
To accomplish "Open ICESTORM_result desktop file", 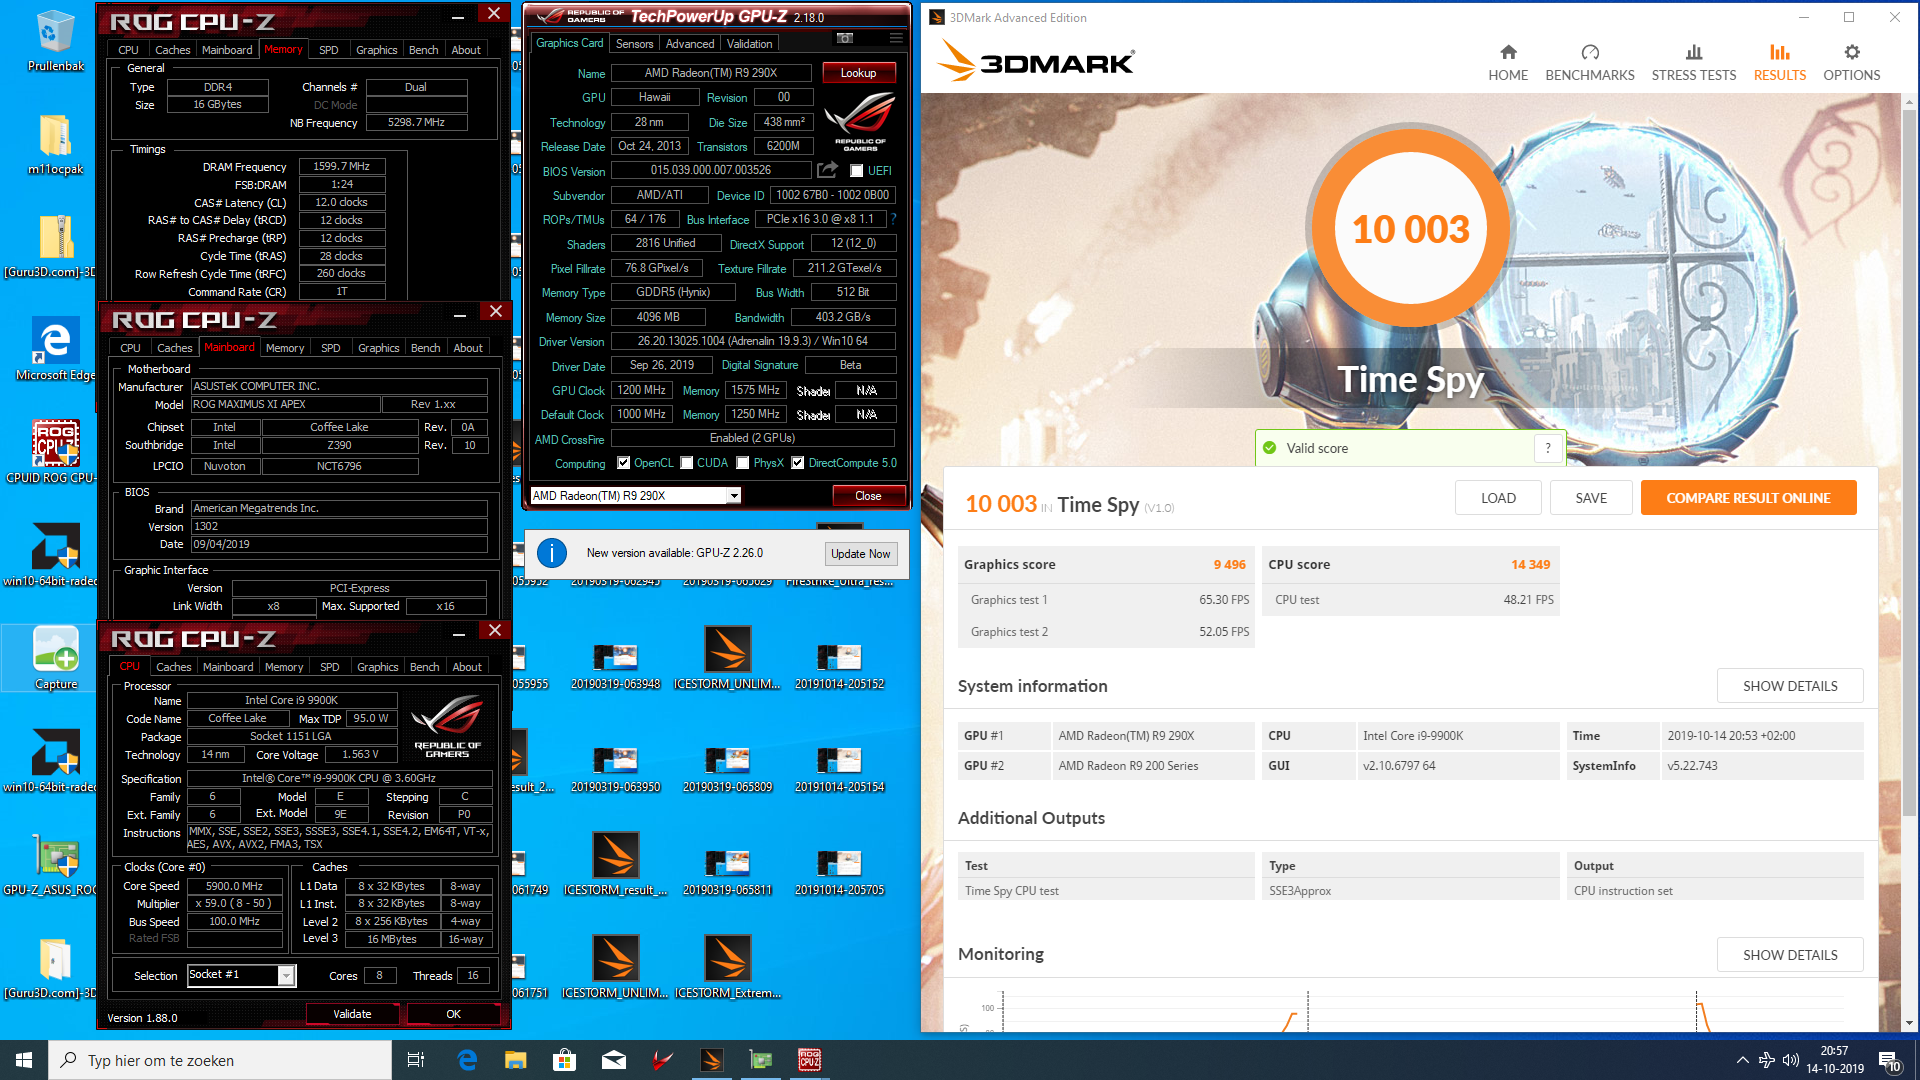I will (615, 865).
